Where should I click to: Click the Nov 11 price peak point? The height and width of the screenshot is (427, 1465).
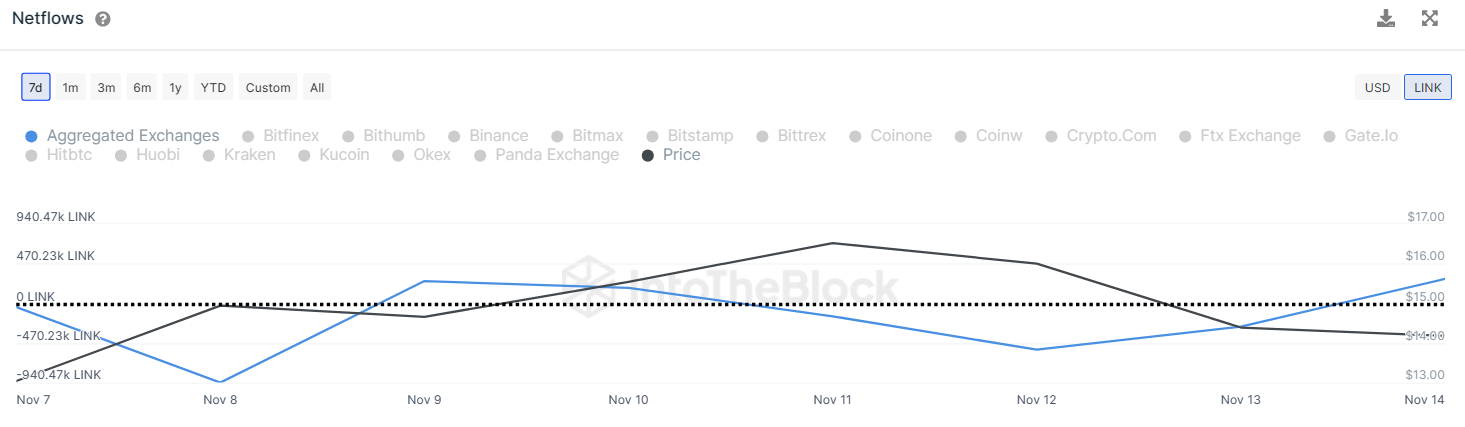[x=832, y=243]
